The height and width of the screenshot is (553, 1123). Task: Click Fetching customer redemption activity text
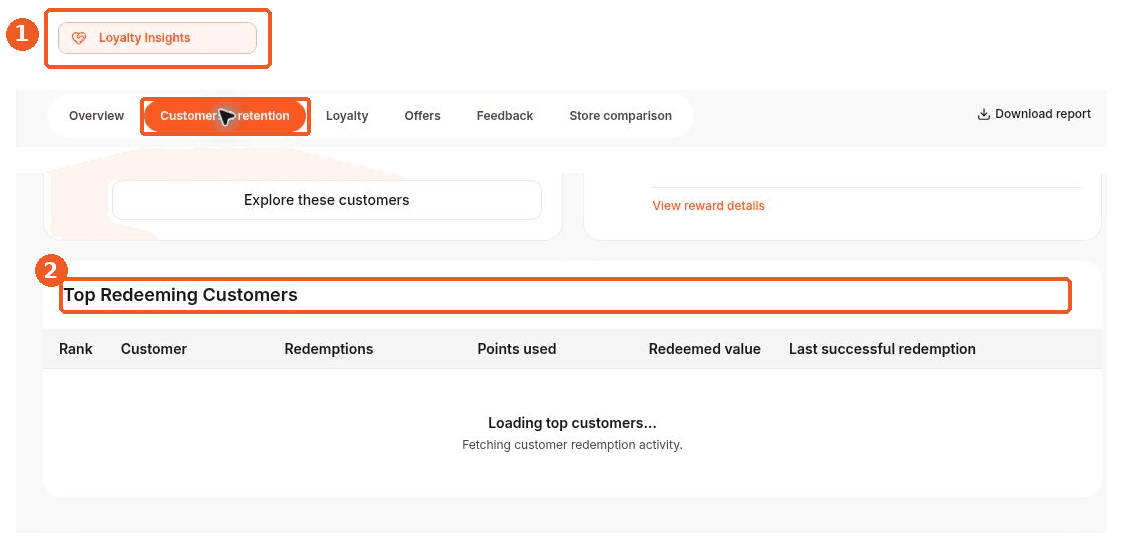pyautogui.click(x=572, y=445)
